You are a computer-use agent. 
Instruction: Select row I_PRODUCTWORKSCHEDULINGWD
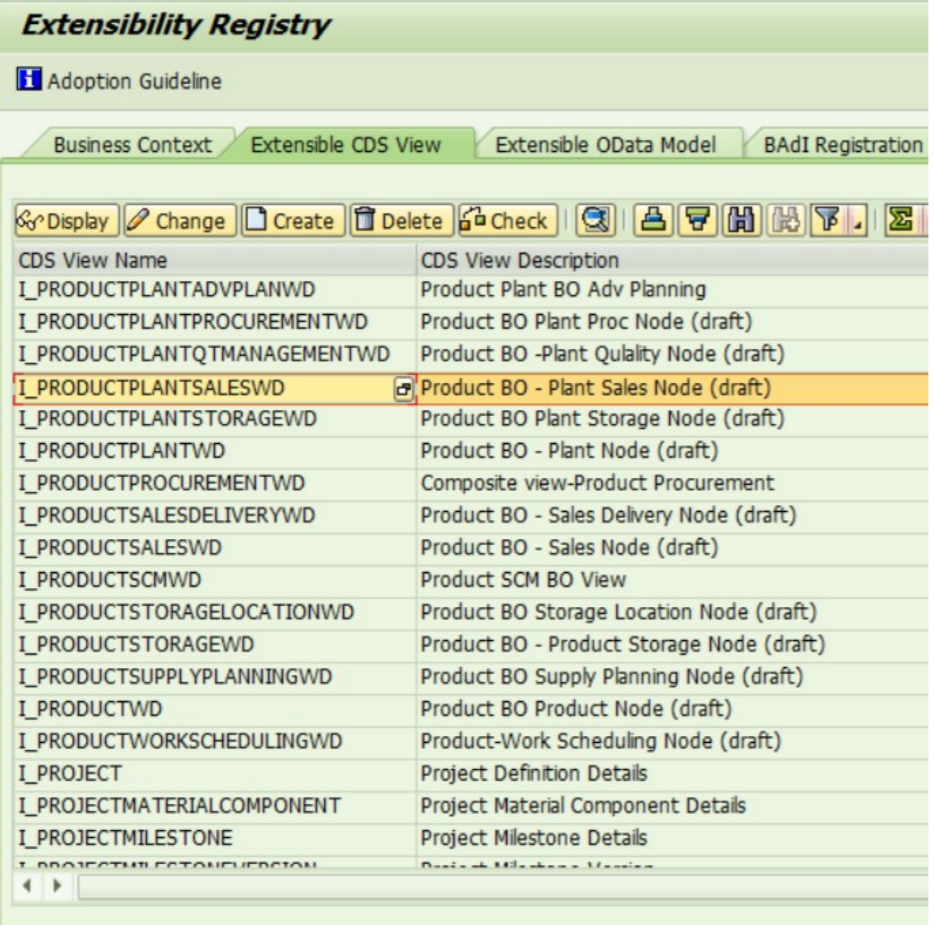[x=214, y=741]
